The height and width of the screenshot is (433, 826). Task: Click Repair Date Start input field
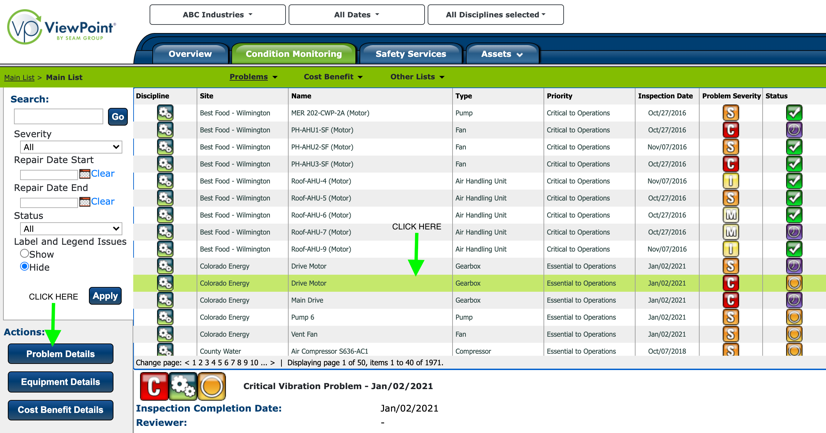(49, 174)
